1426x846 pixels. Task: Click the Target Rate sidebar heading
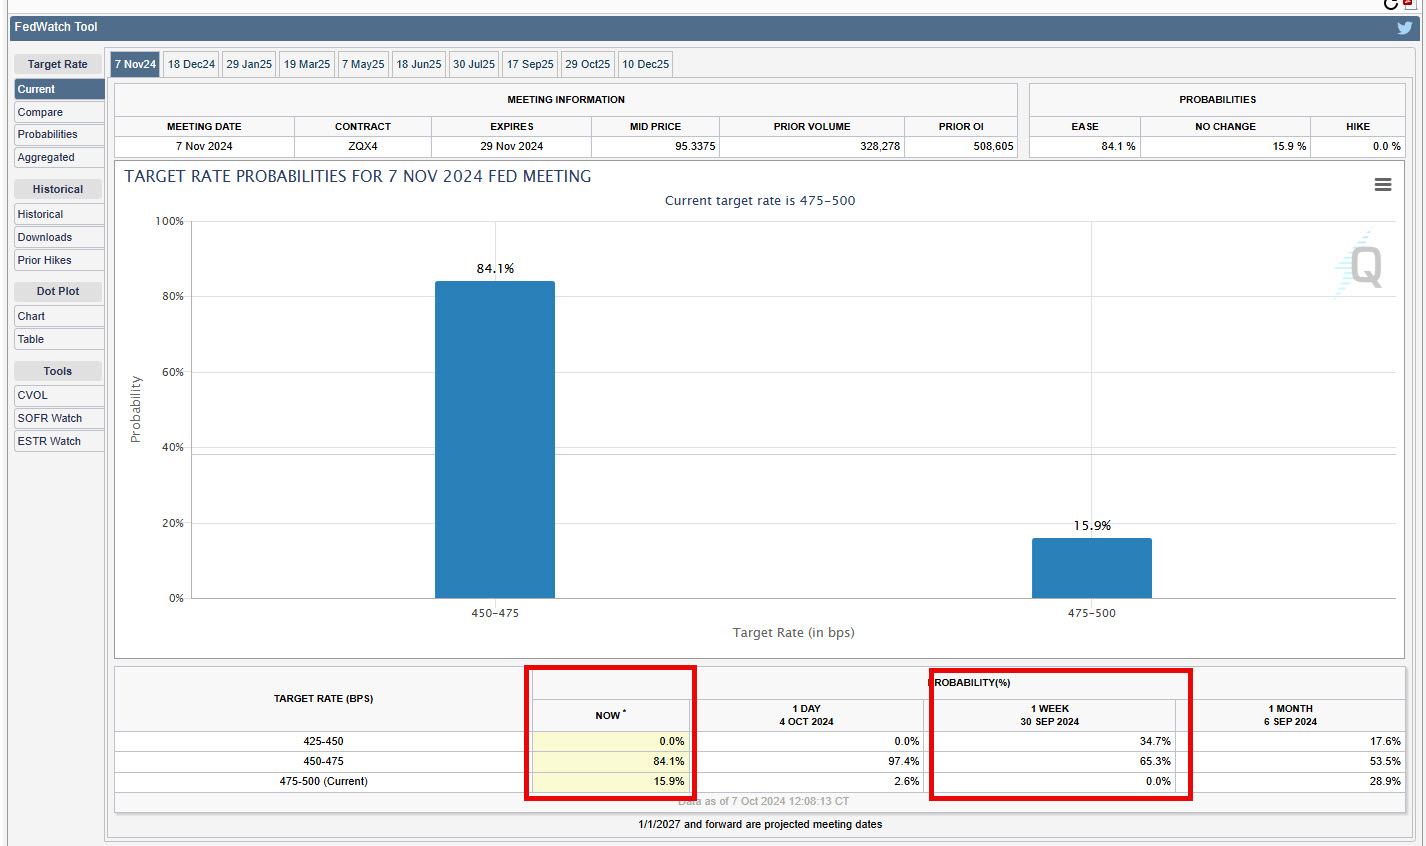tap(58, 64)
